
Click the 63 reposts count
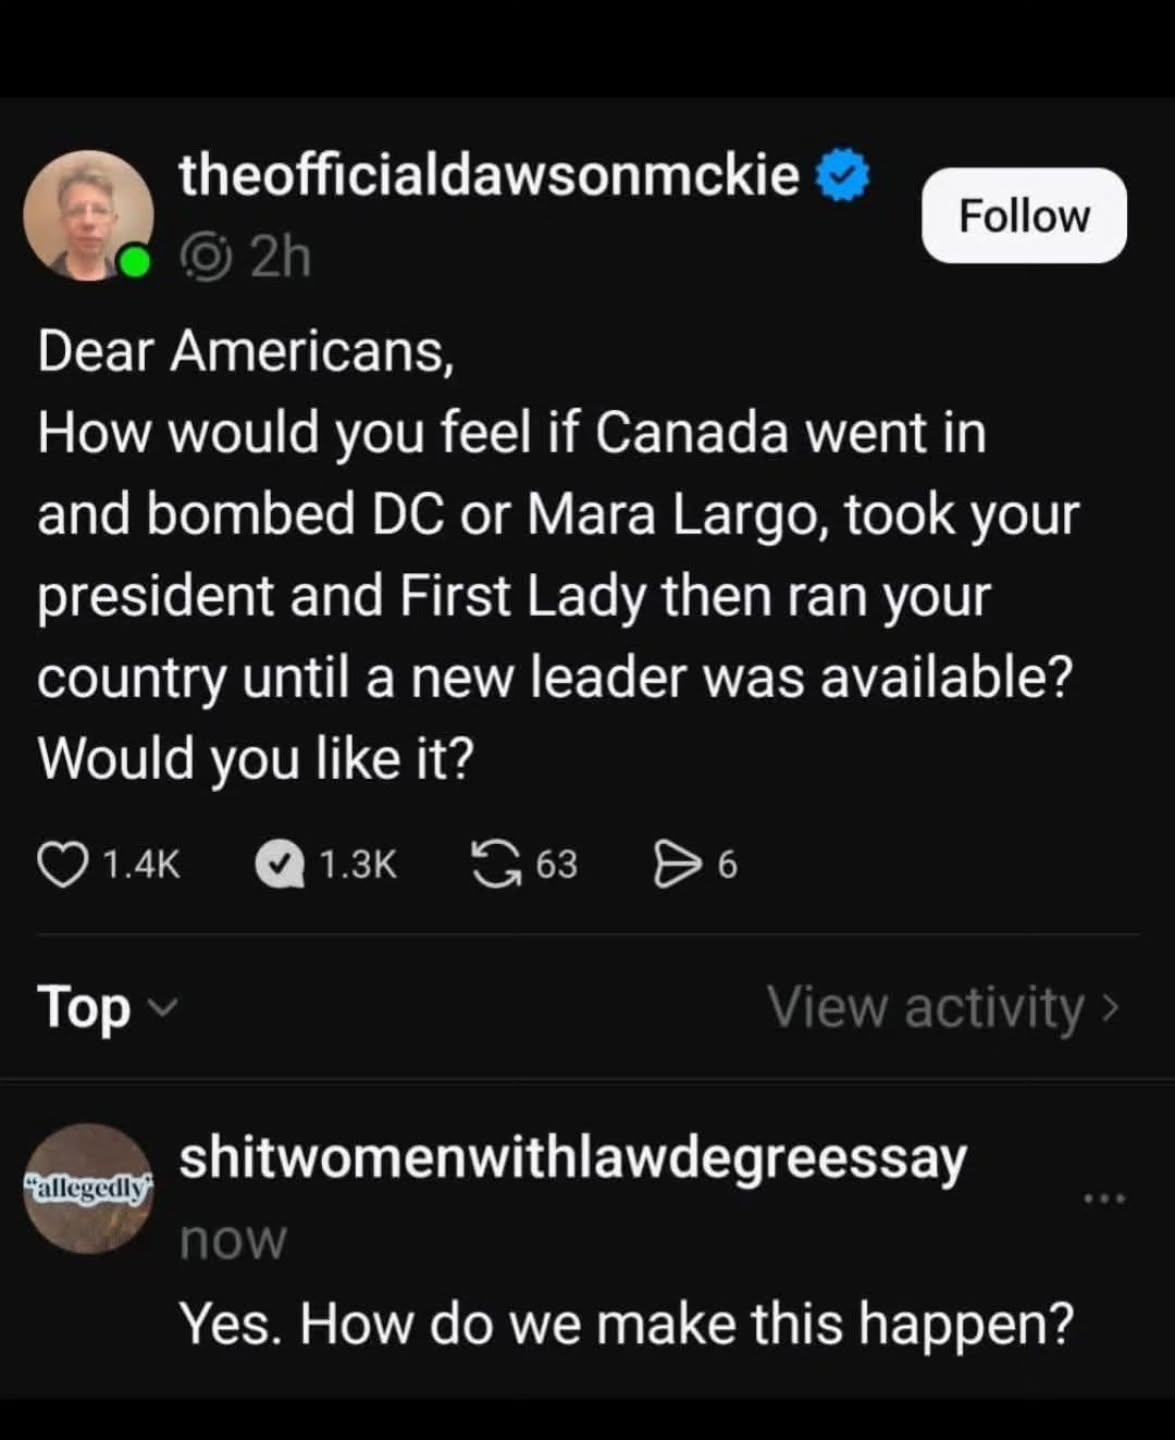pyautogui.click(x=556, y=865)
